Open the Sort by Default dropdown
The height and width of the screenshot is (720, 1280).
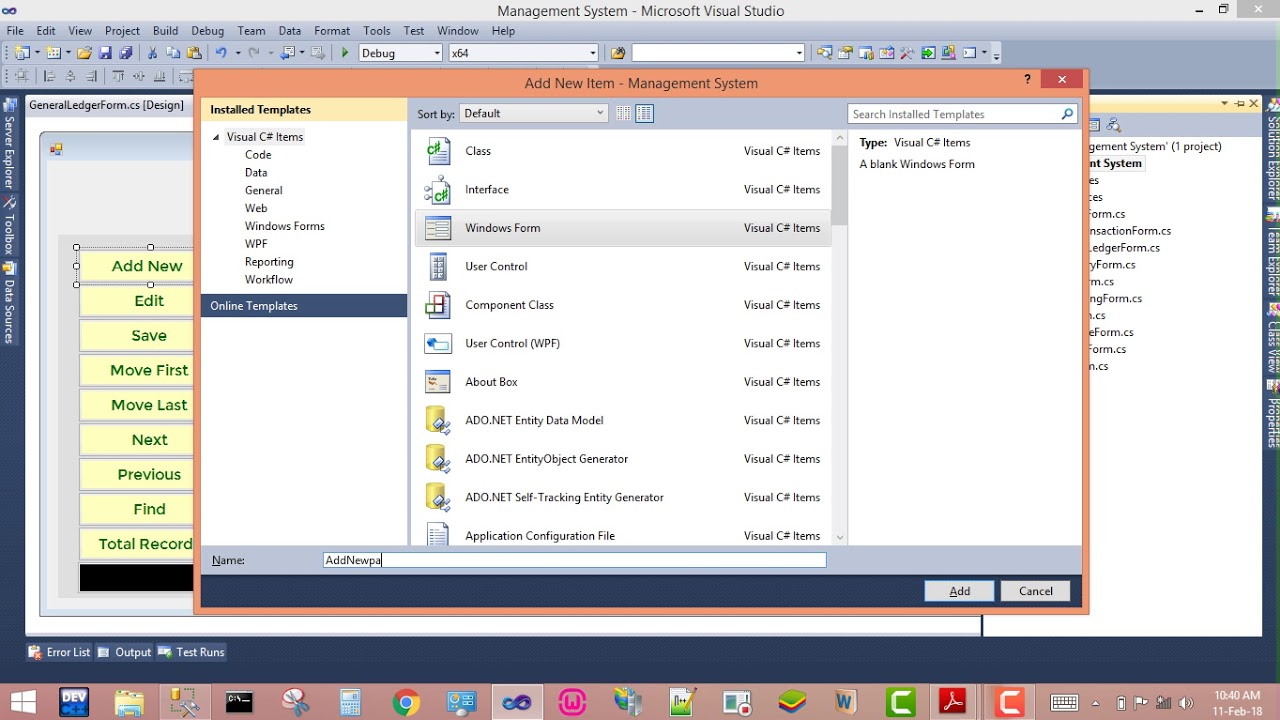[x=533, y=113]
